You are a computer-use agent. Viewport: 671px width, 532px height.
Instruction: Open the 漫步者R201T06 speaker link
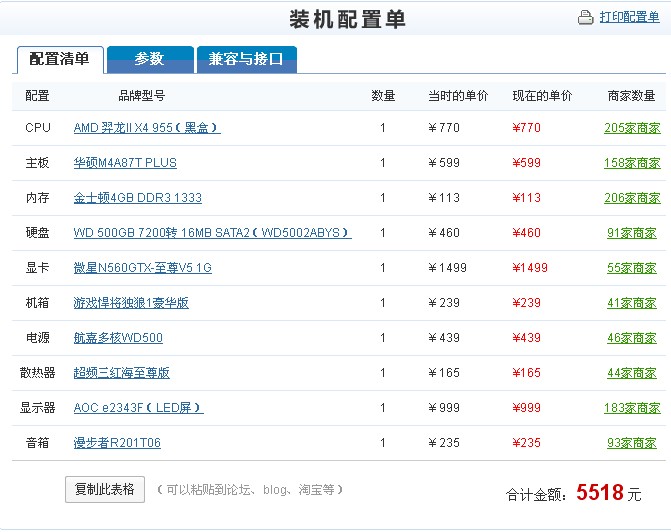[x=117, y=443]
